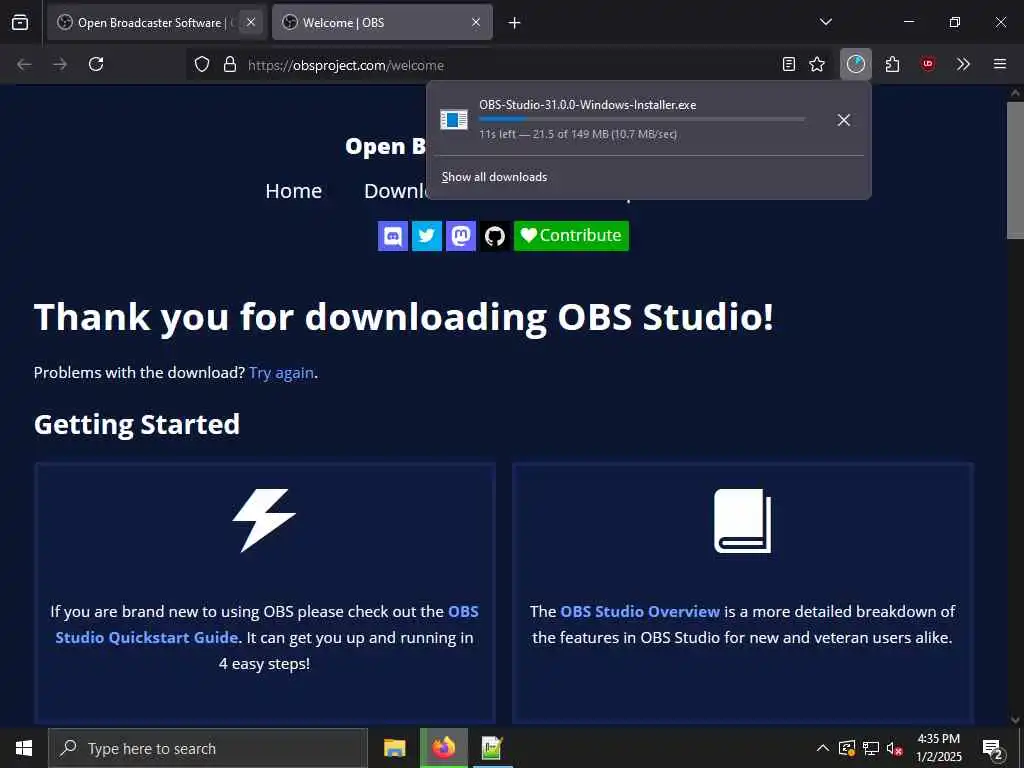This screenshot has width=1024, height=768.
Task: Open the clock showing 4:35 PM
Action: (938, 748)
